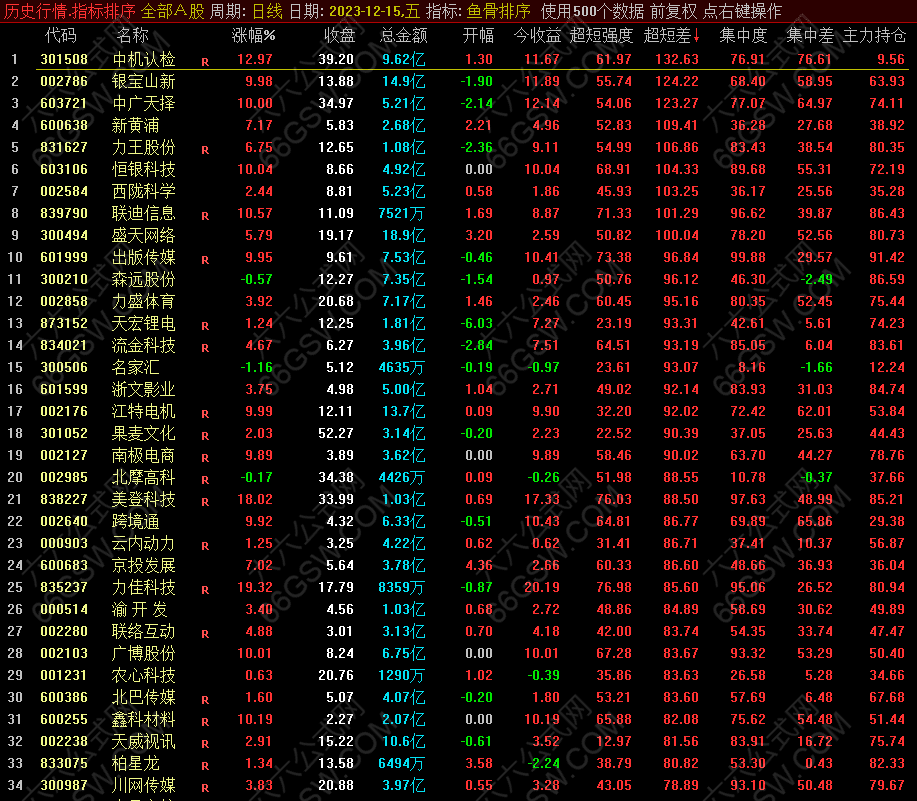Sort by the 总金额 column header
The width and height of the screenshot is (917, 801).
coord(403,36)
